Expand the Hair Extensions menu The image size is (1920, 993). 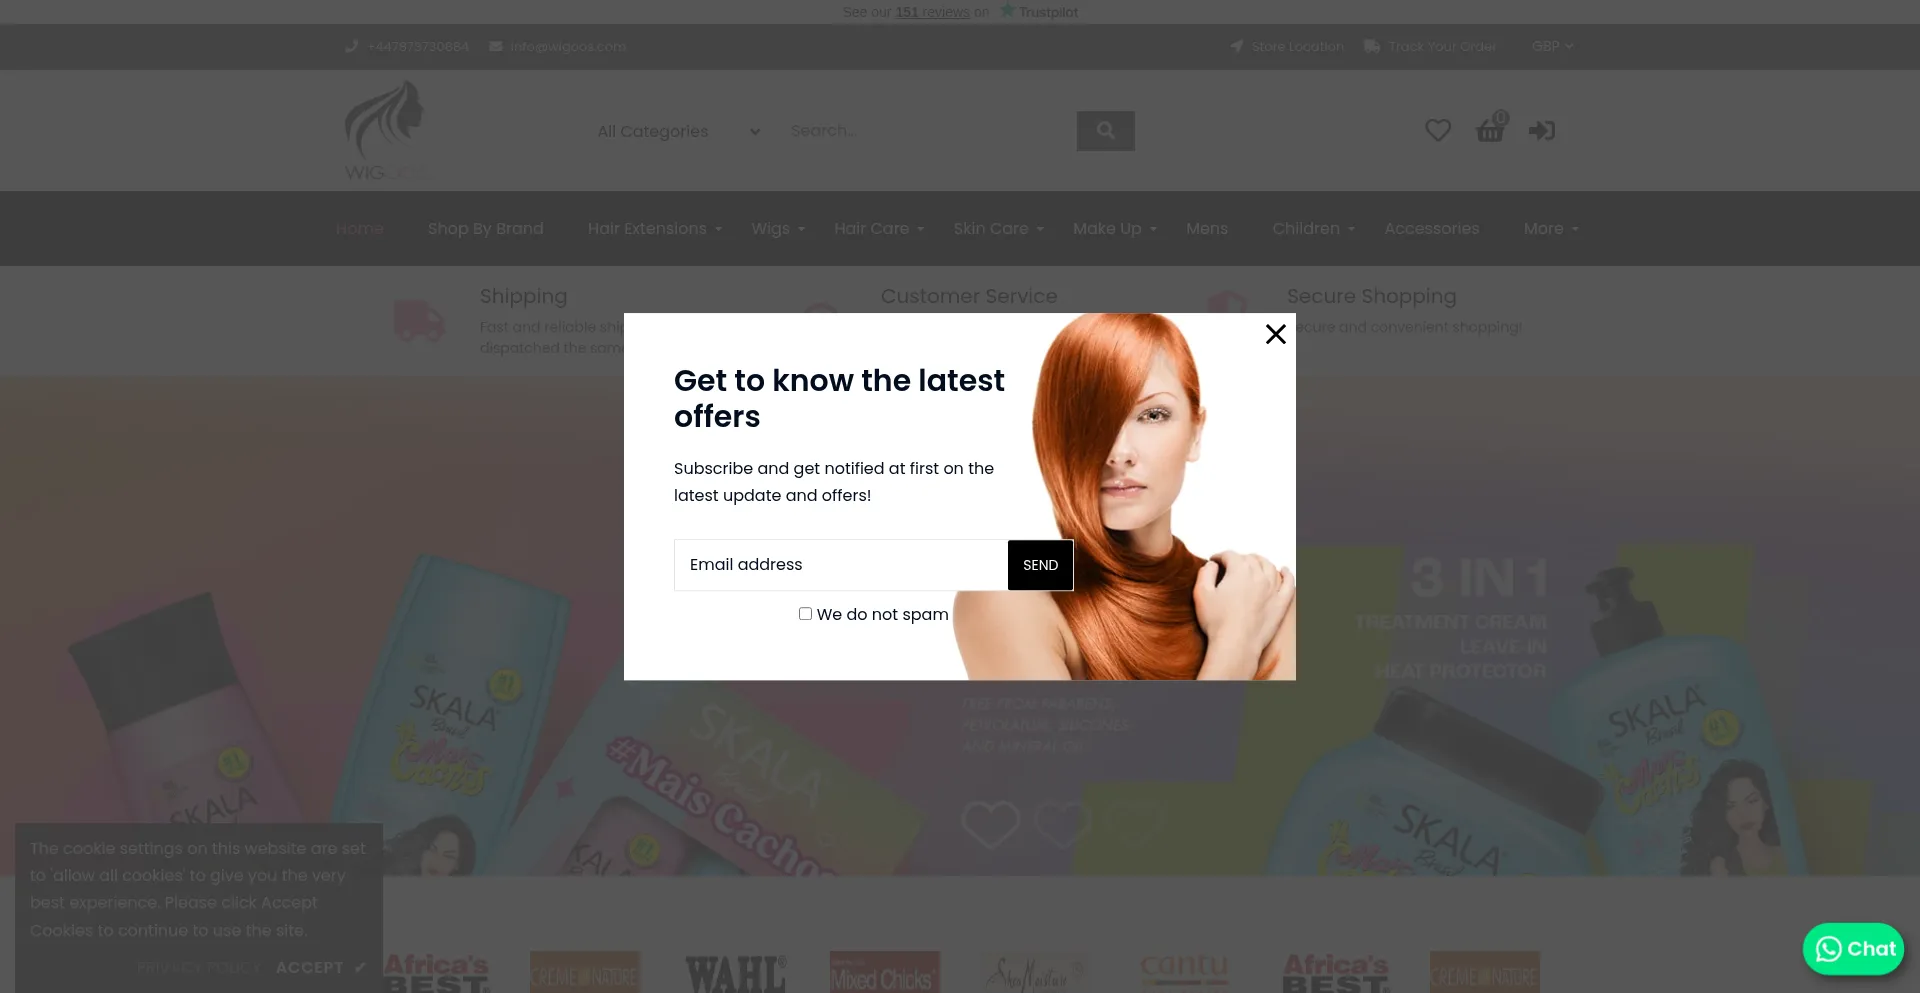tap(655, 229)
